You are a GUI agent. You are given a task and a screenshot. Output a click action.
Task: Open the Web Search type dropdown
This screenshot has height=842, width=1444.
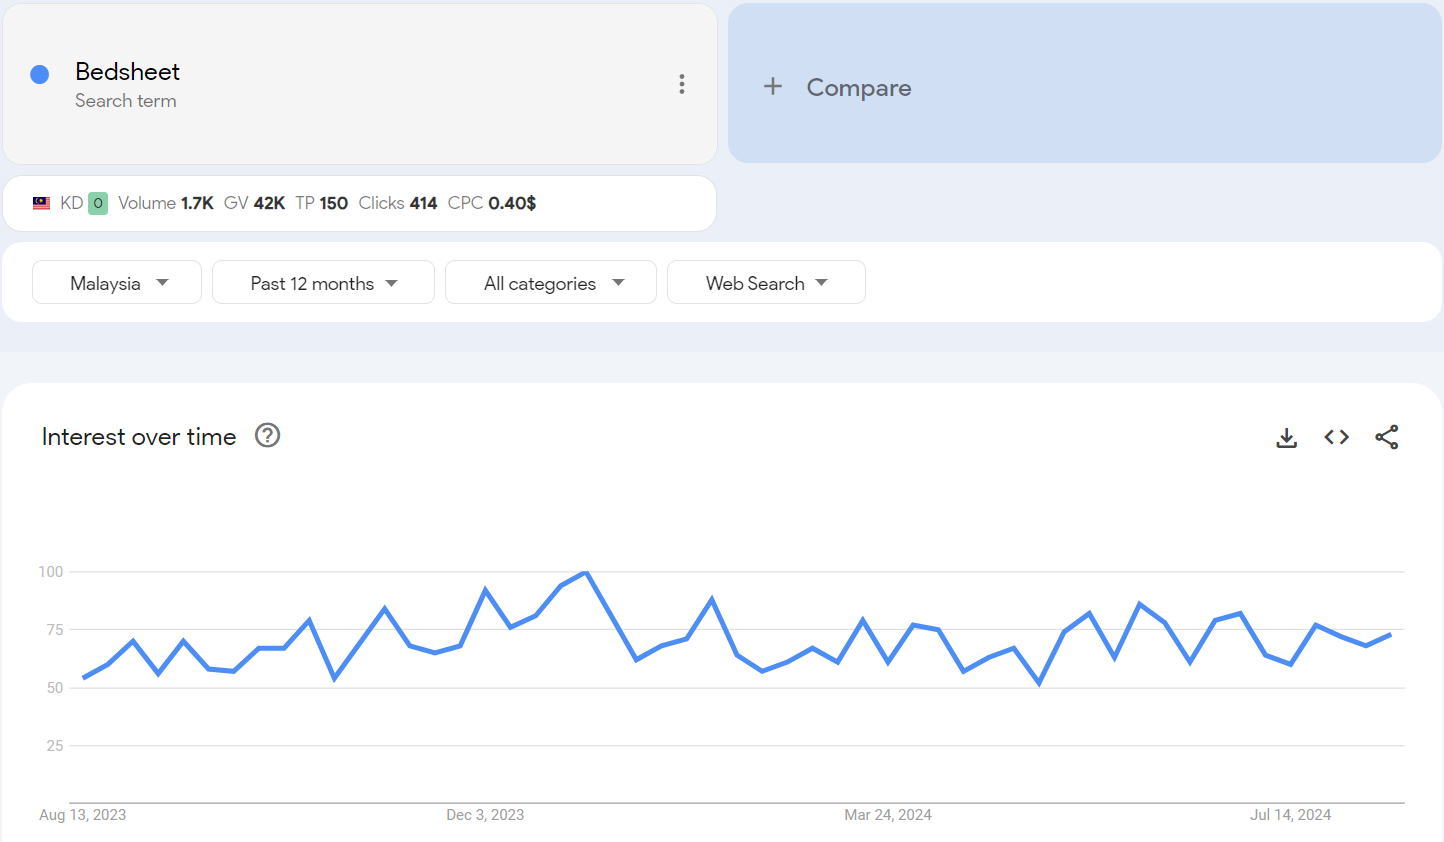[766, 283]
